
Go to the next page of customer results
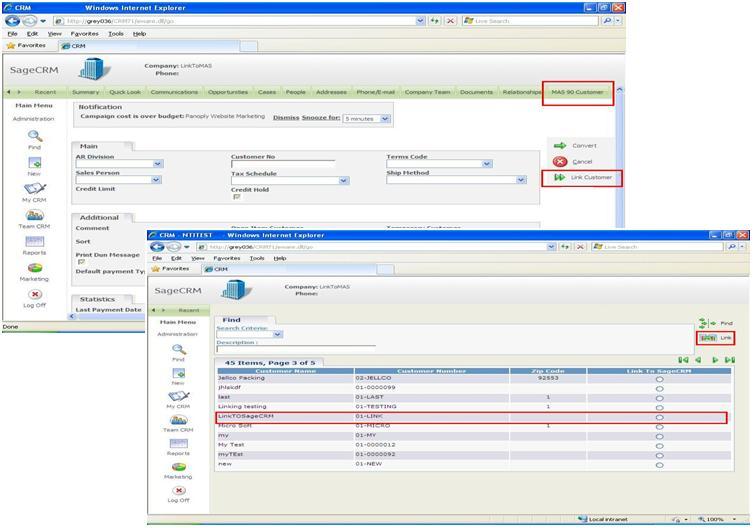coord(715,360)
